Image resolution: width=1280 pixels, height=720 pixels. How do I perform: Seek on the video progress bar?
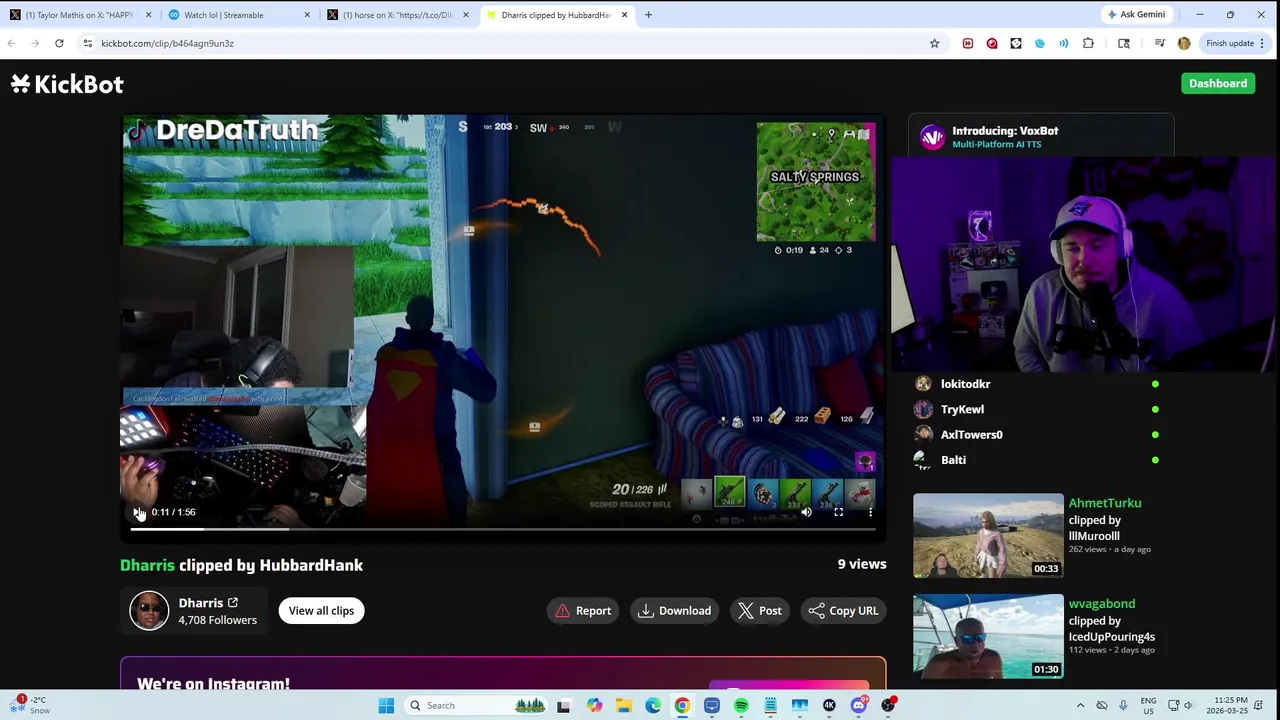(503, 529)
